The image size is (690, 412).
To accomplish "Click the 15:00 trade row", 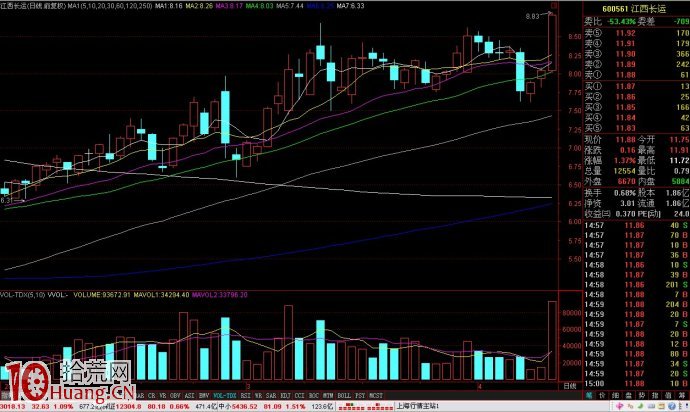I will tap(636, 384).
